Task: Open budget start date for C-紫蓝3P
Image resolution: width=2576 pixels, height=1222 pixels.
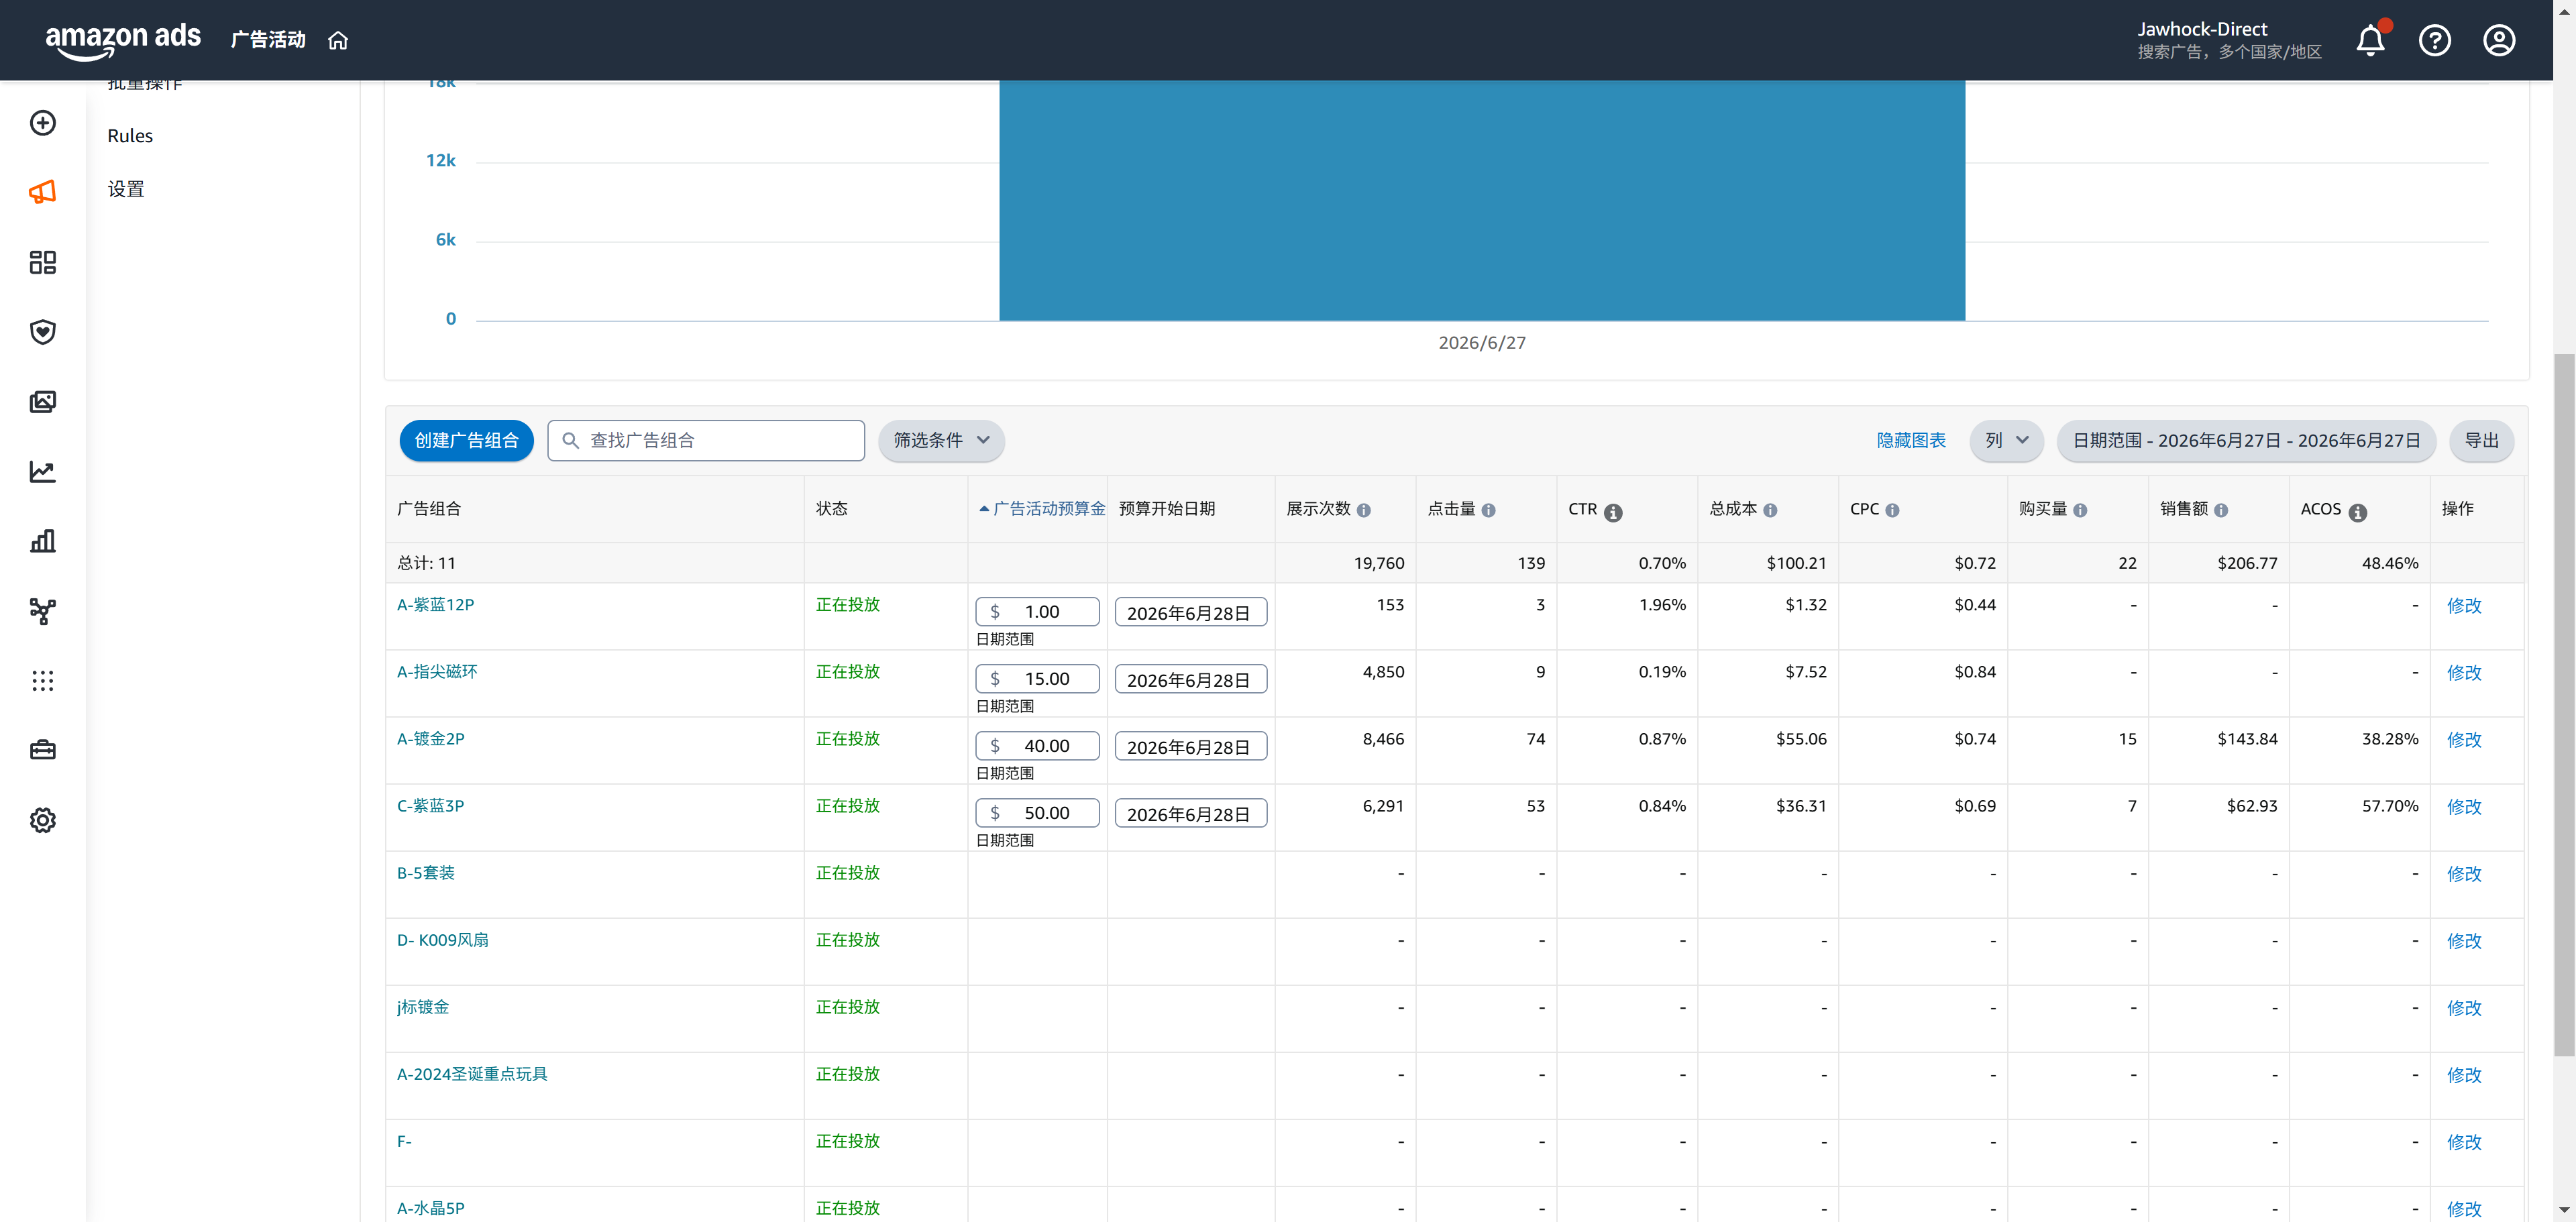Action: 1190,813
